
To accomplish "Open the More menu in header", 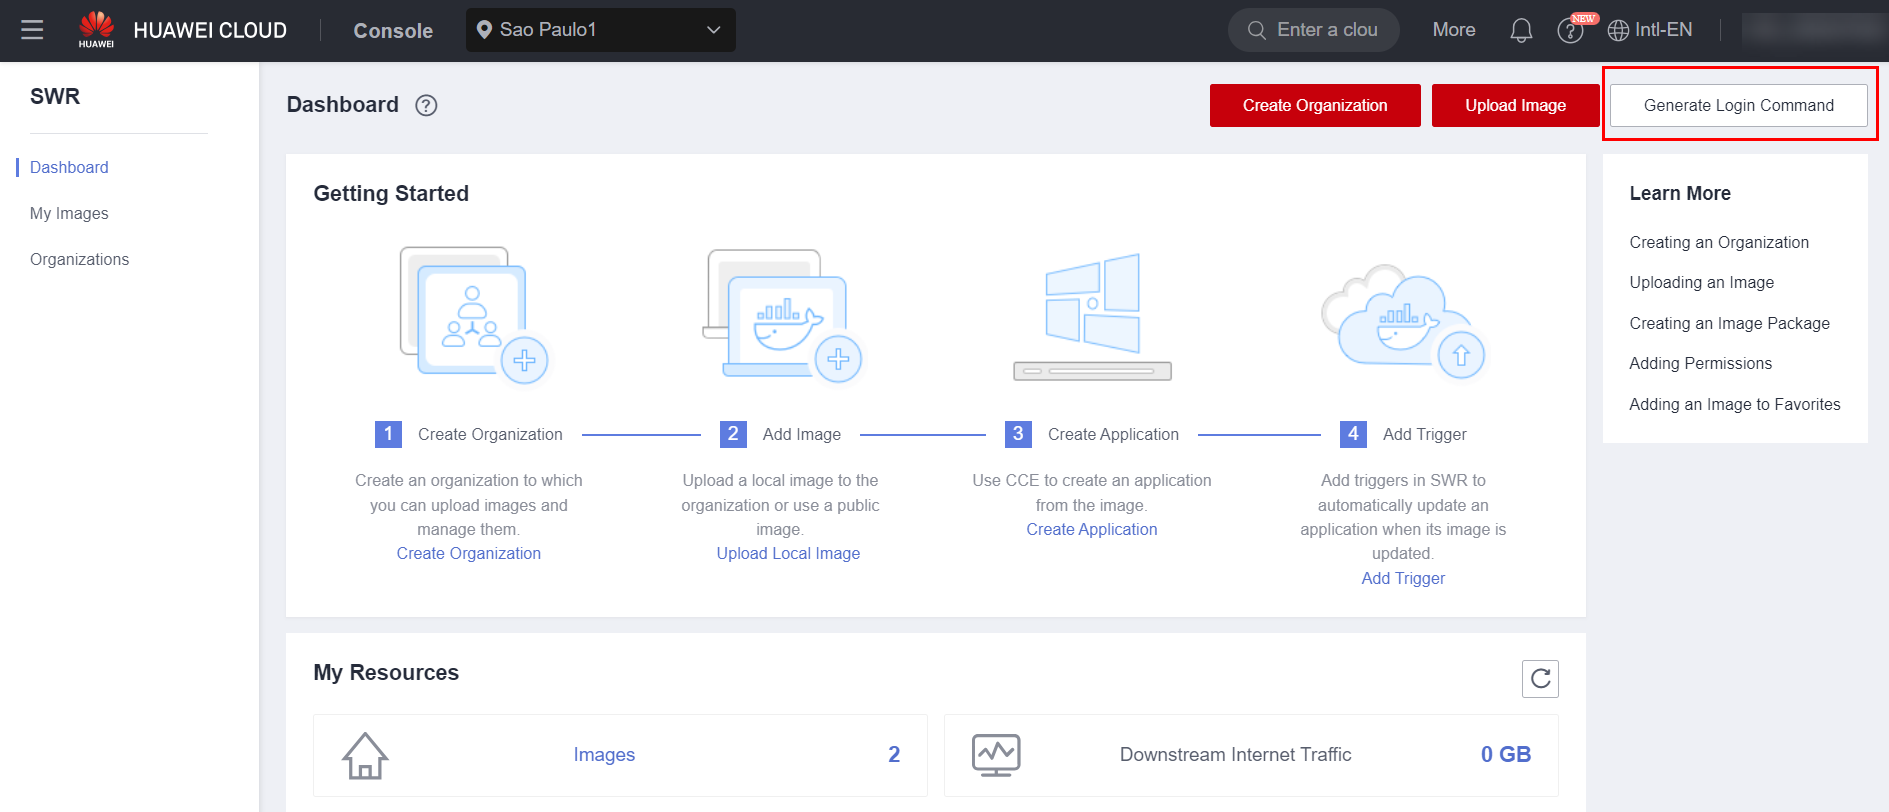I will click(x=1453, y=30).
